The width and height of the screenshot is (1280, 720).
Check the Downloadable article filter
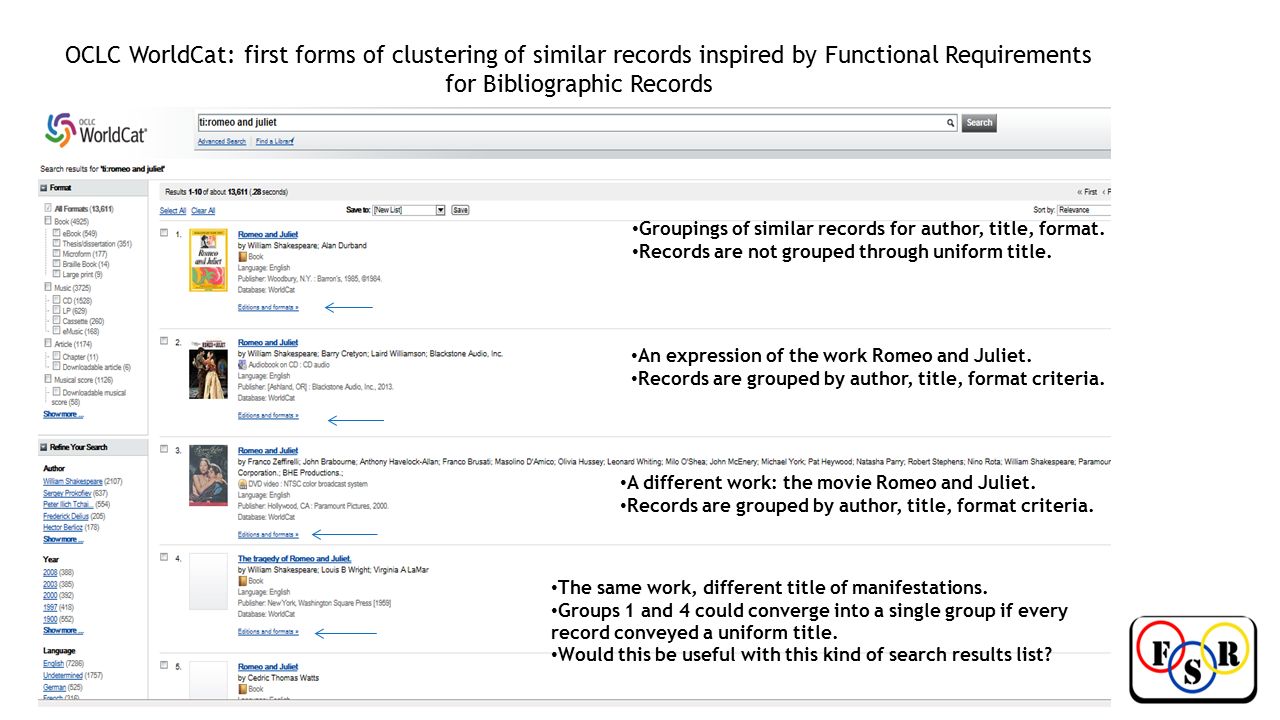pos(57,367)
